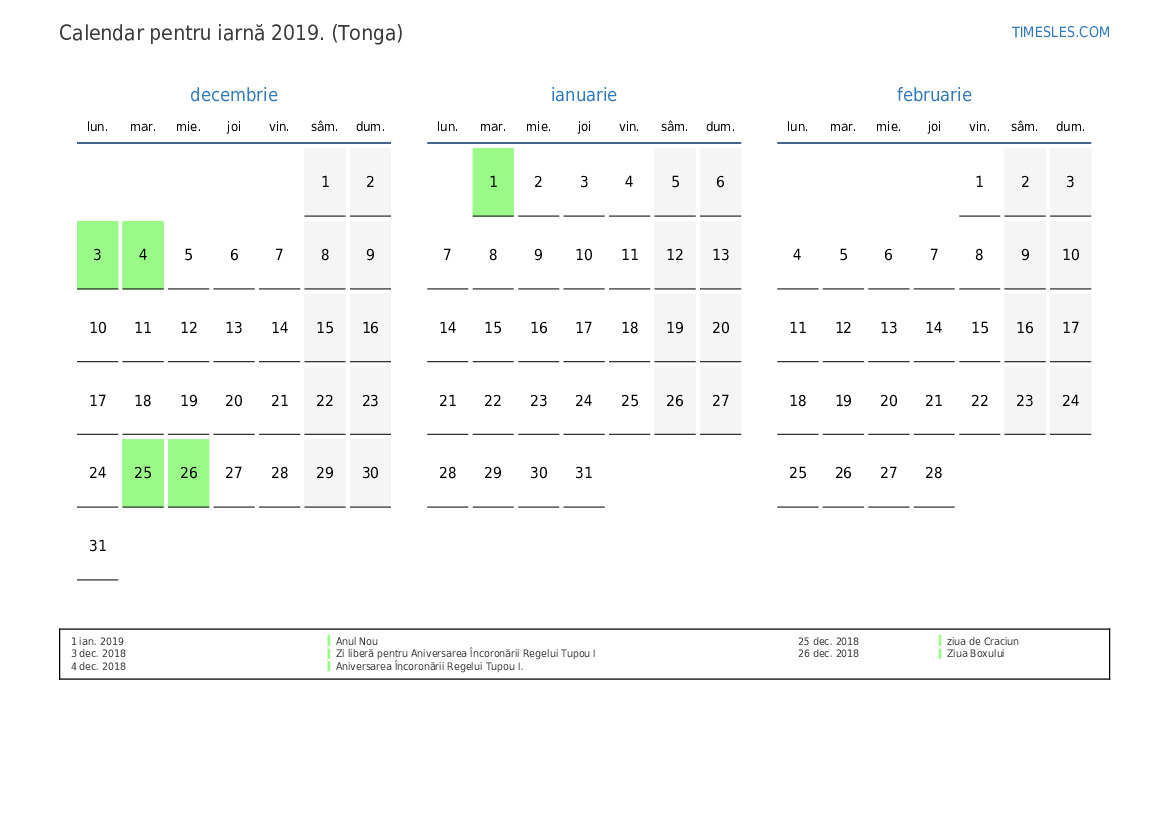Click the '1 ian. 2019' legend date
This screenshot has height=827, width=1169.
click(98, 642)
